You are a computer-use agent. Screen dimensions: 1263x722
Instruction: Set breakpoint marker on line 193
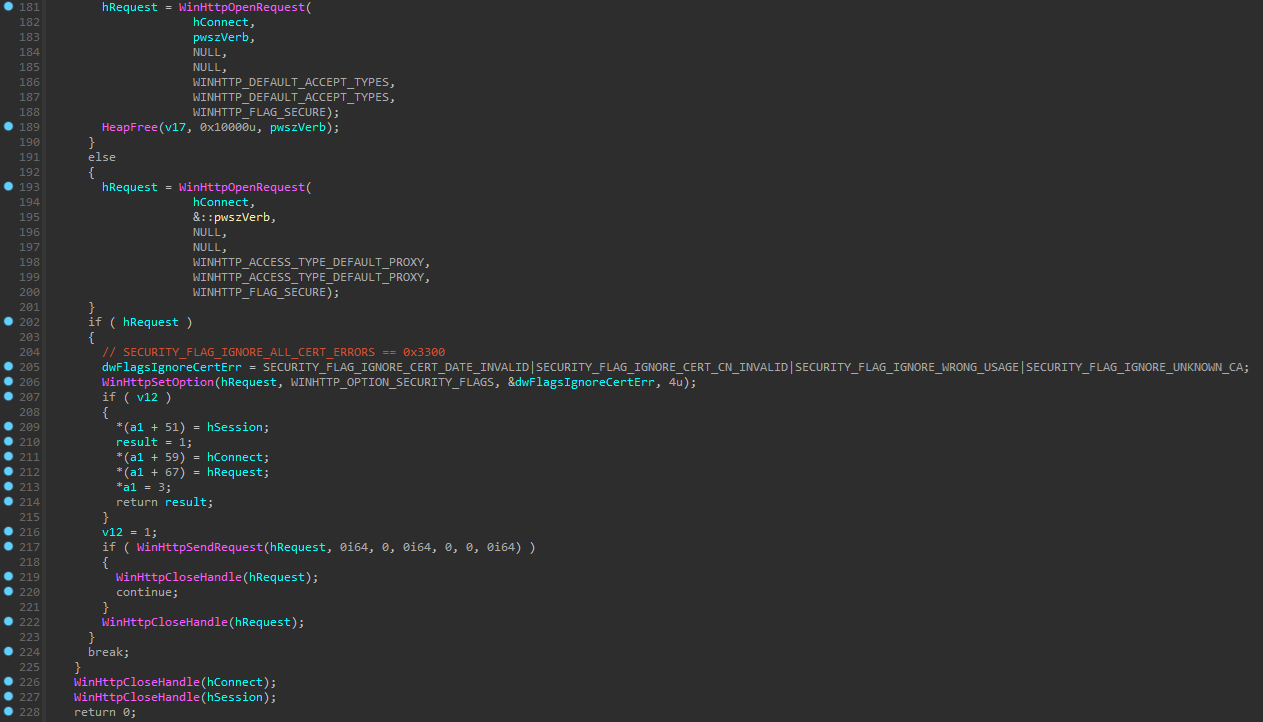[9, 187]
